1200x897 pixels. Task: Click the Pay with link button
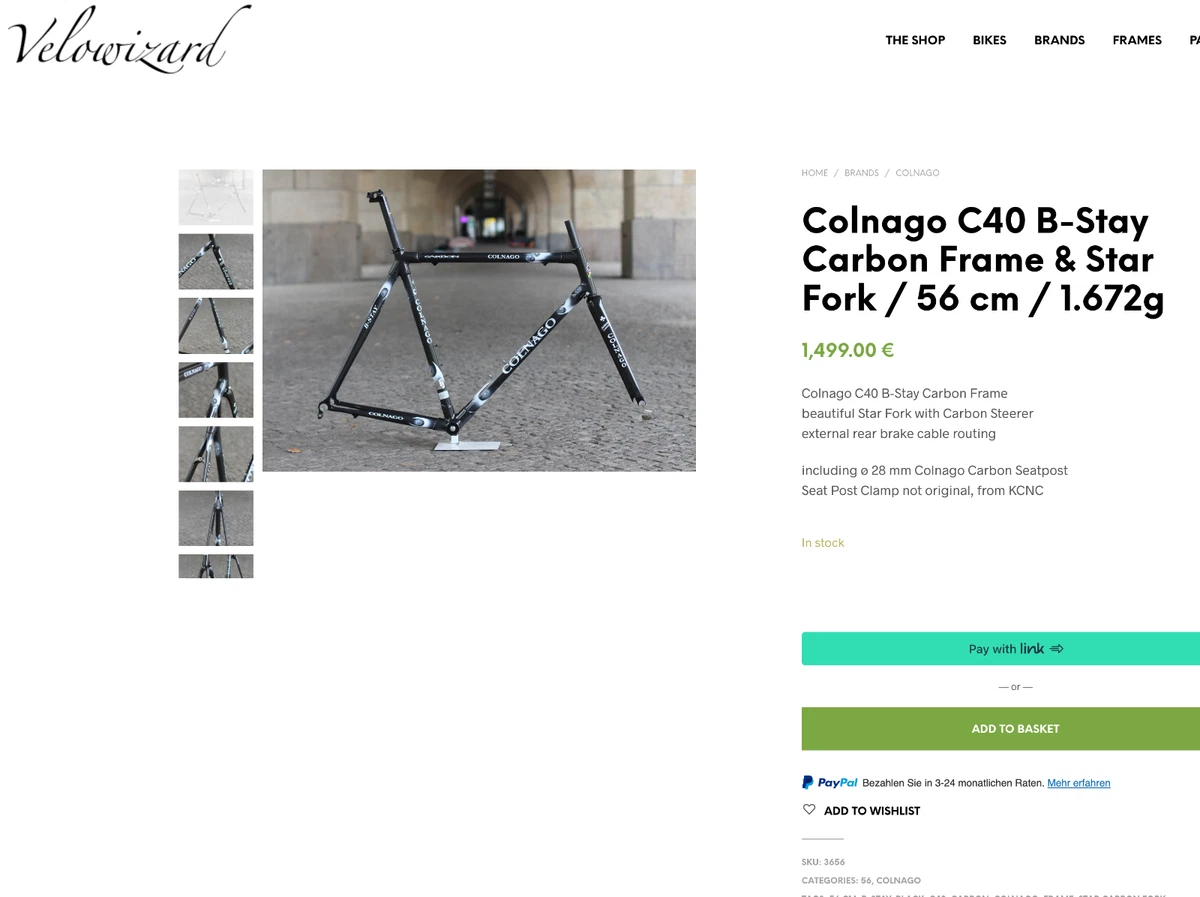pos(1001,649)
